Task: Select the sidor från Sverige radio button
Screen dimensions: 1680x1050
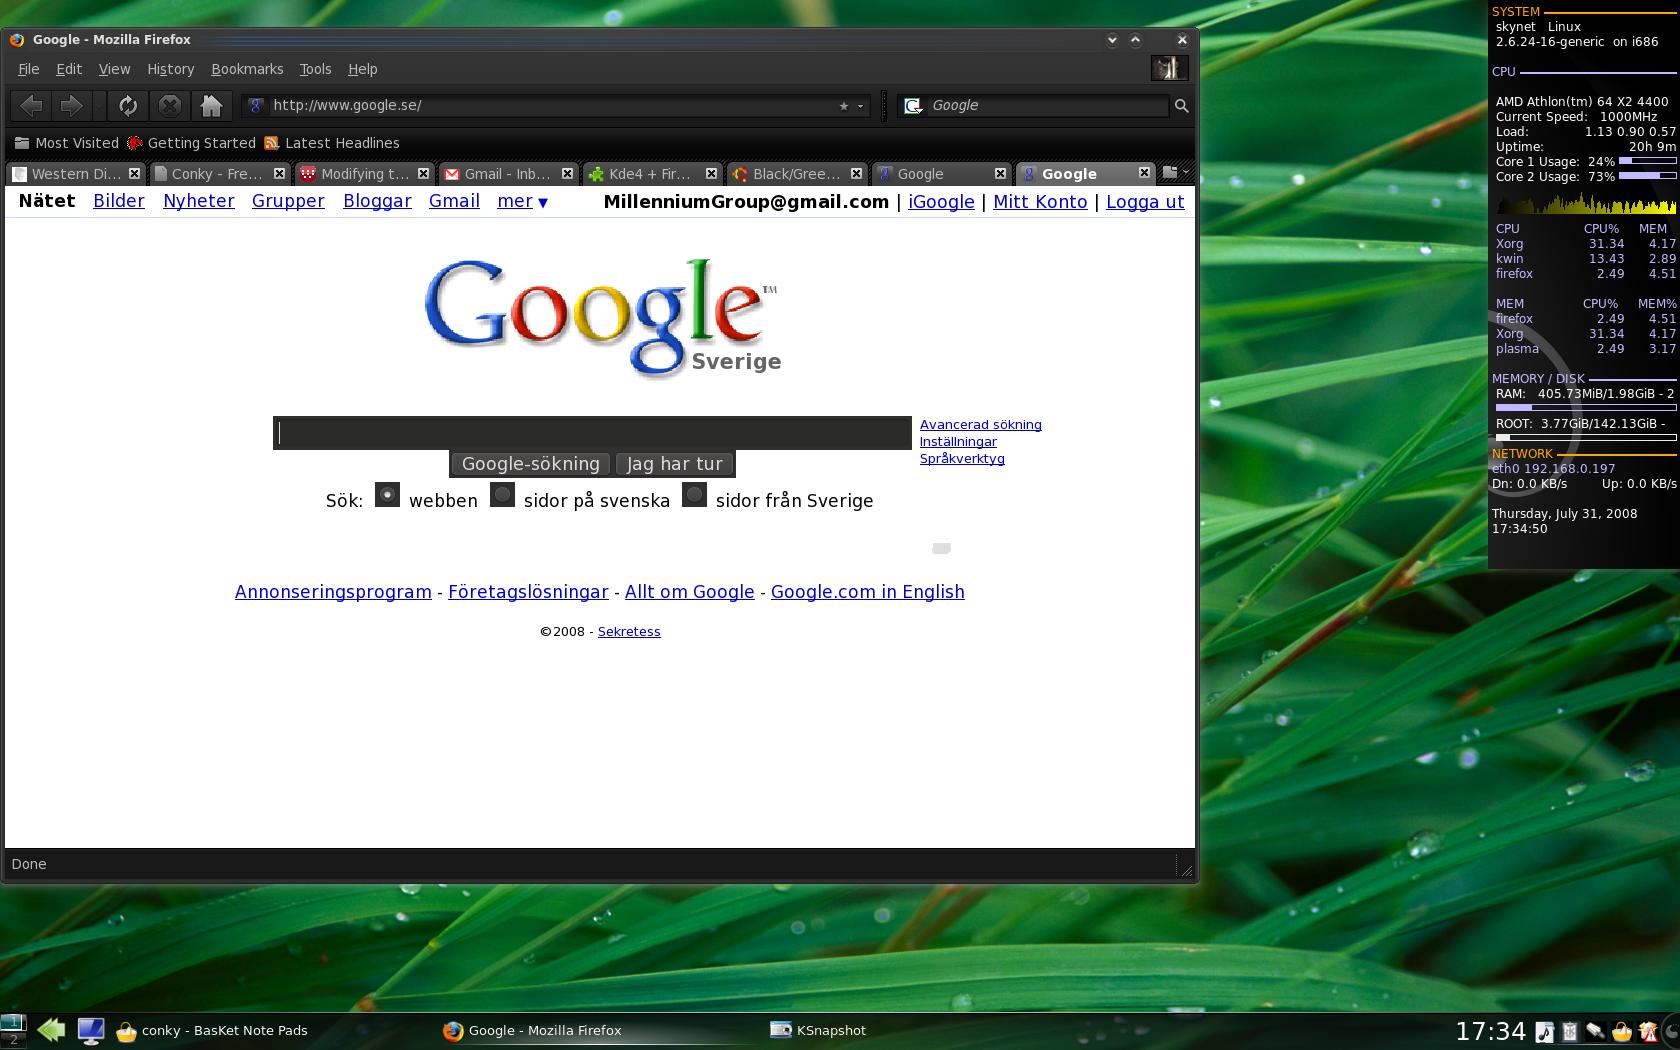Action: (x=694, y=495)
